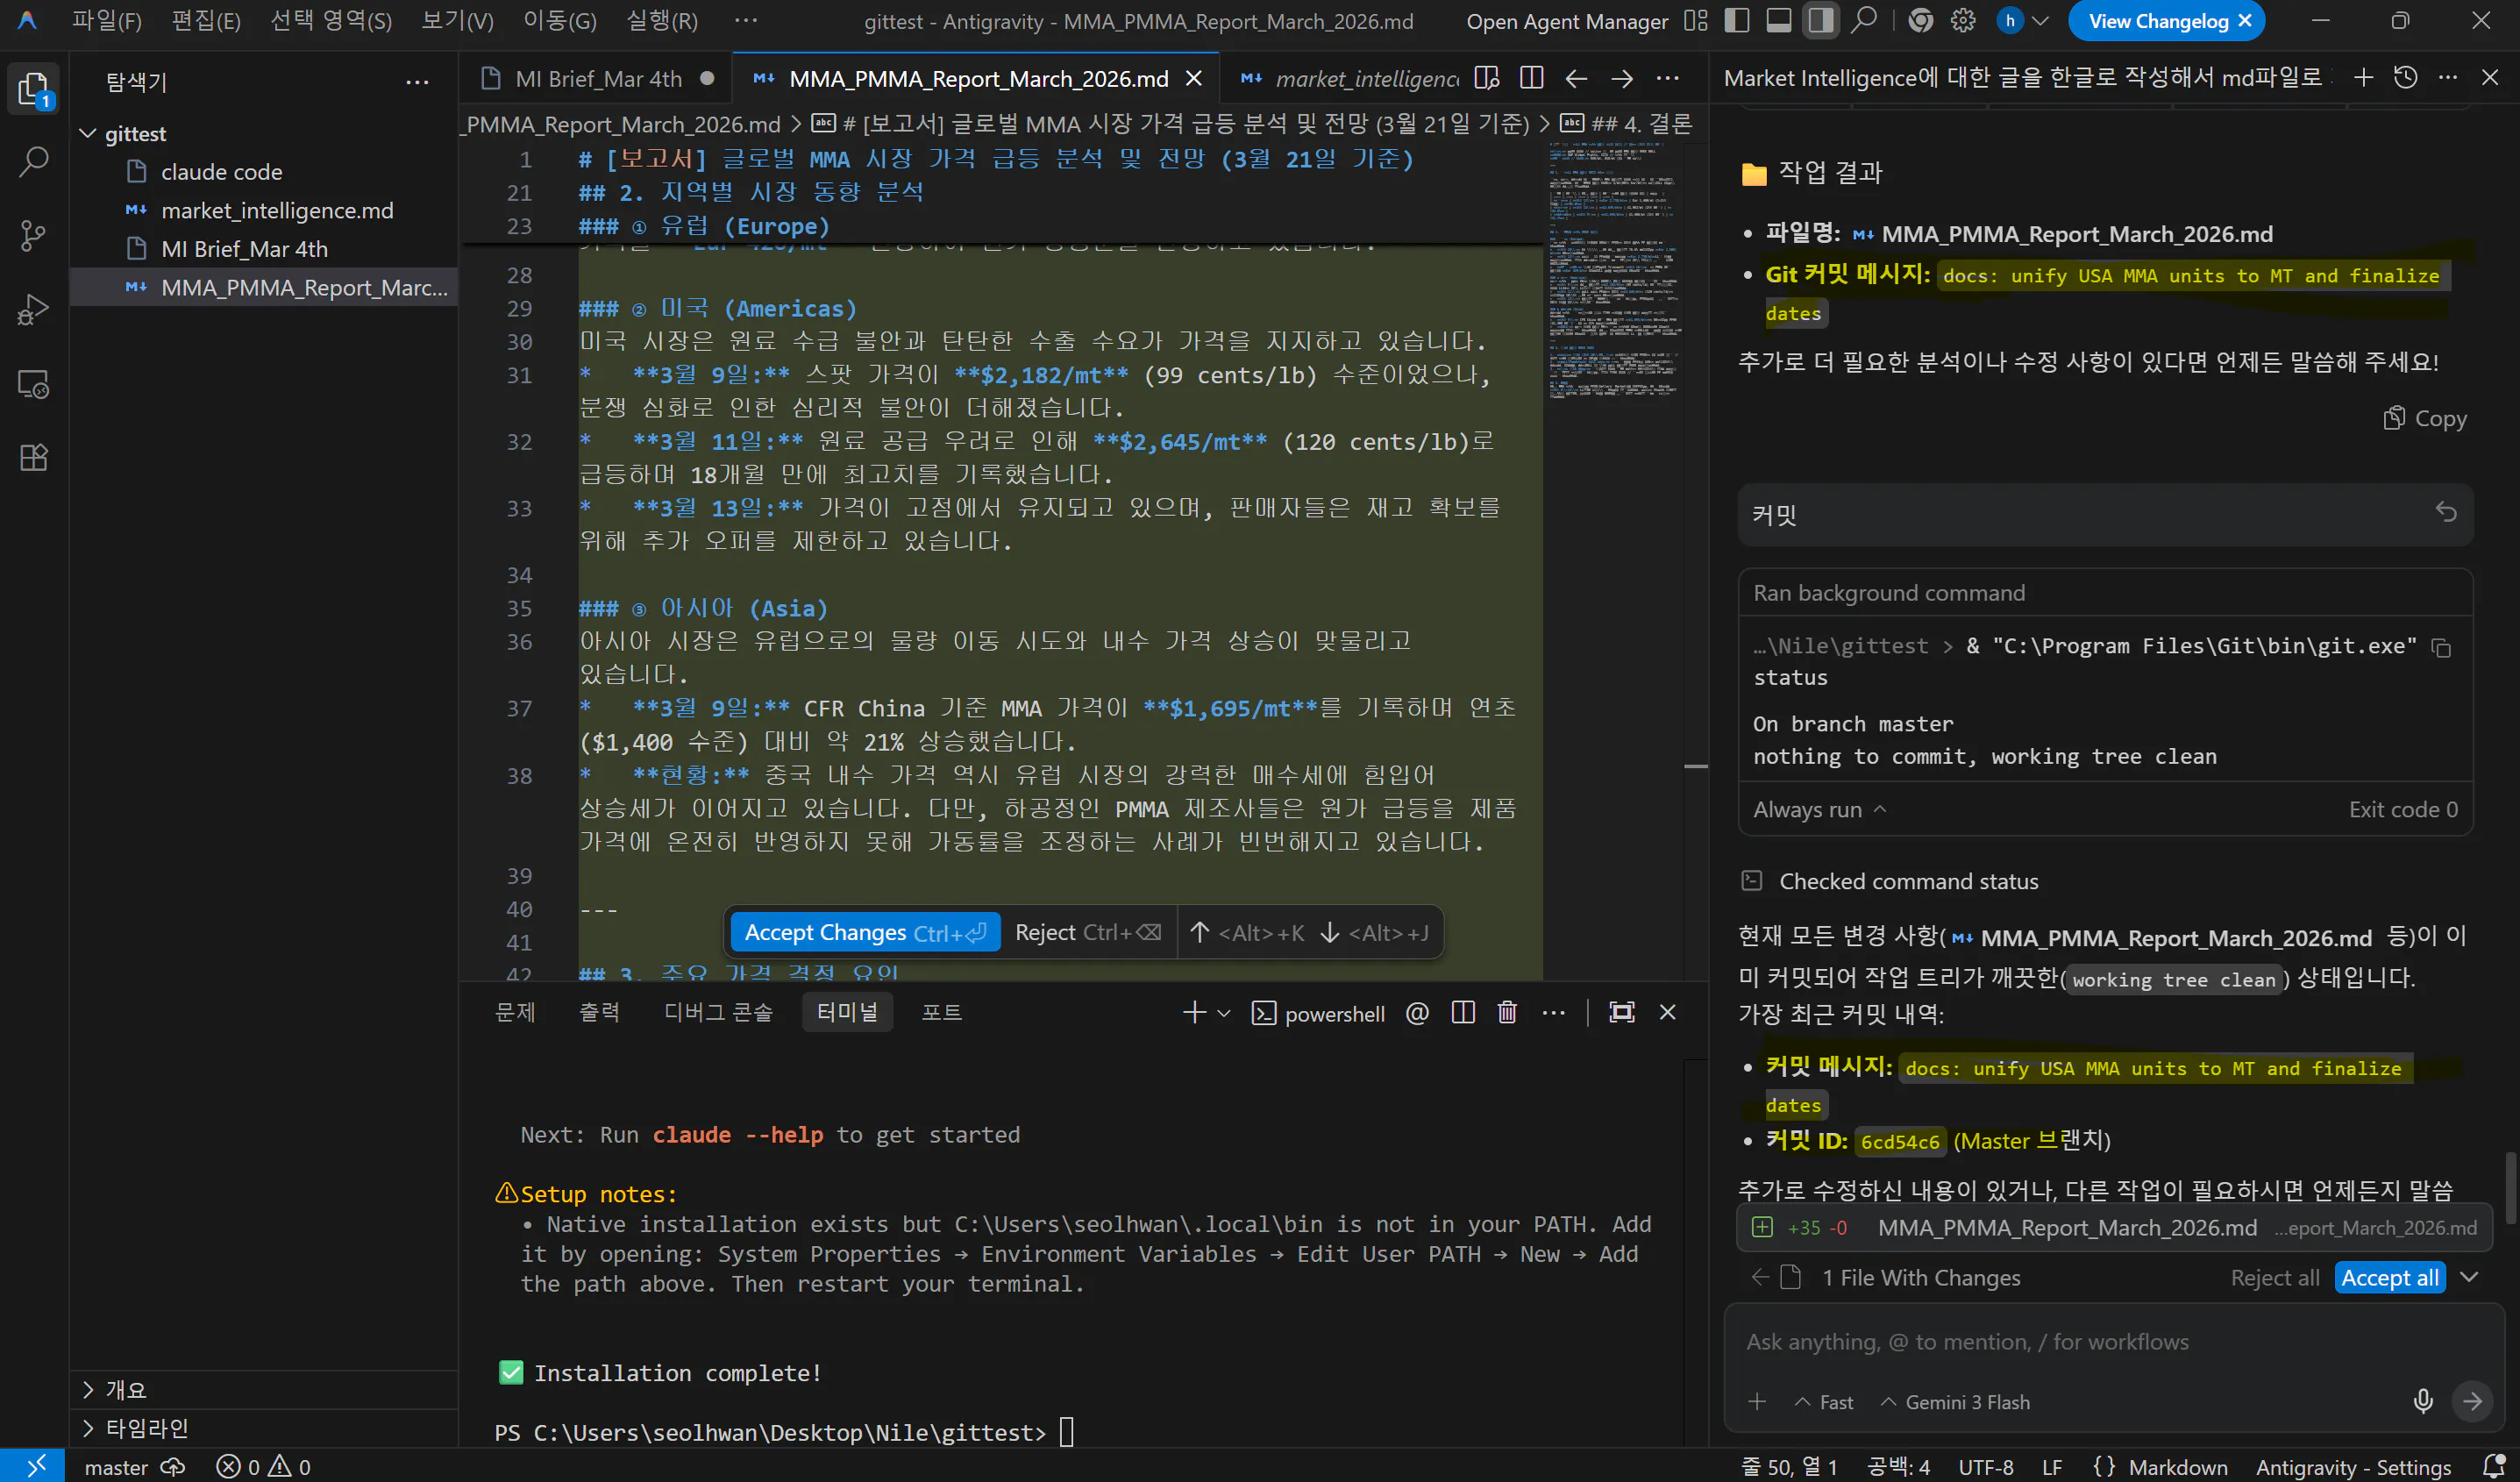Open the Search view in activity bar
The height and width of the screenshot is (1482, 2520).
click(x=34, y=161)
